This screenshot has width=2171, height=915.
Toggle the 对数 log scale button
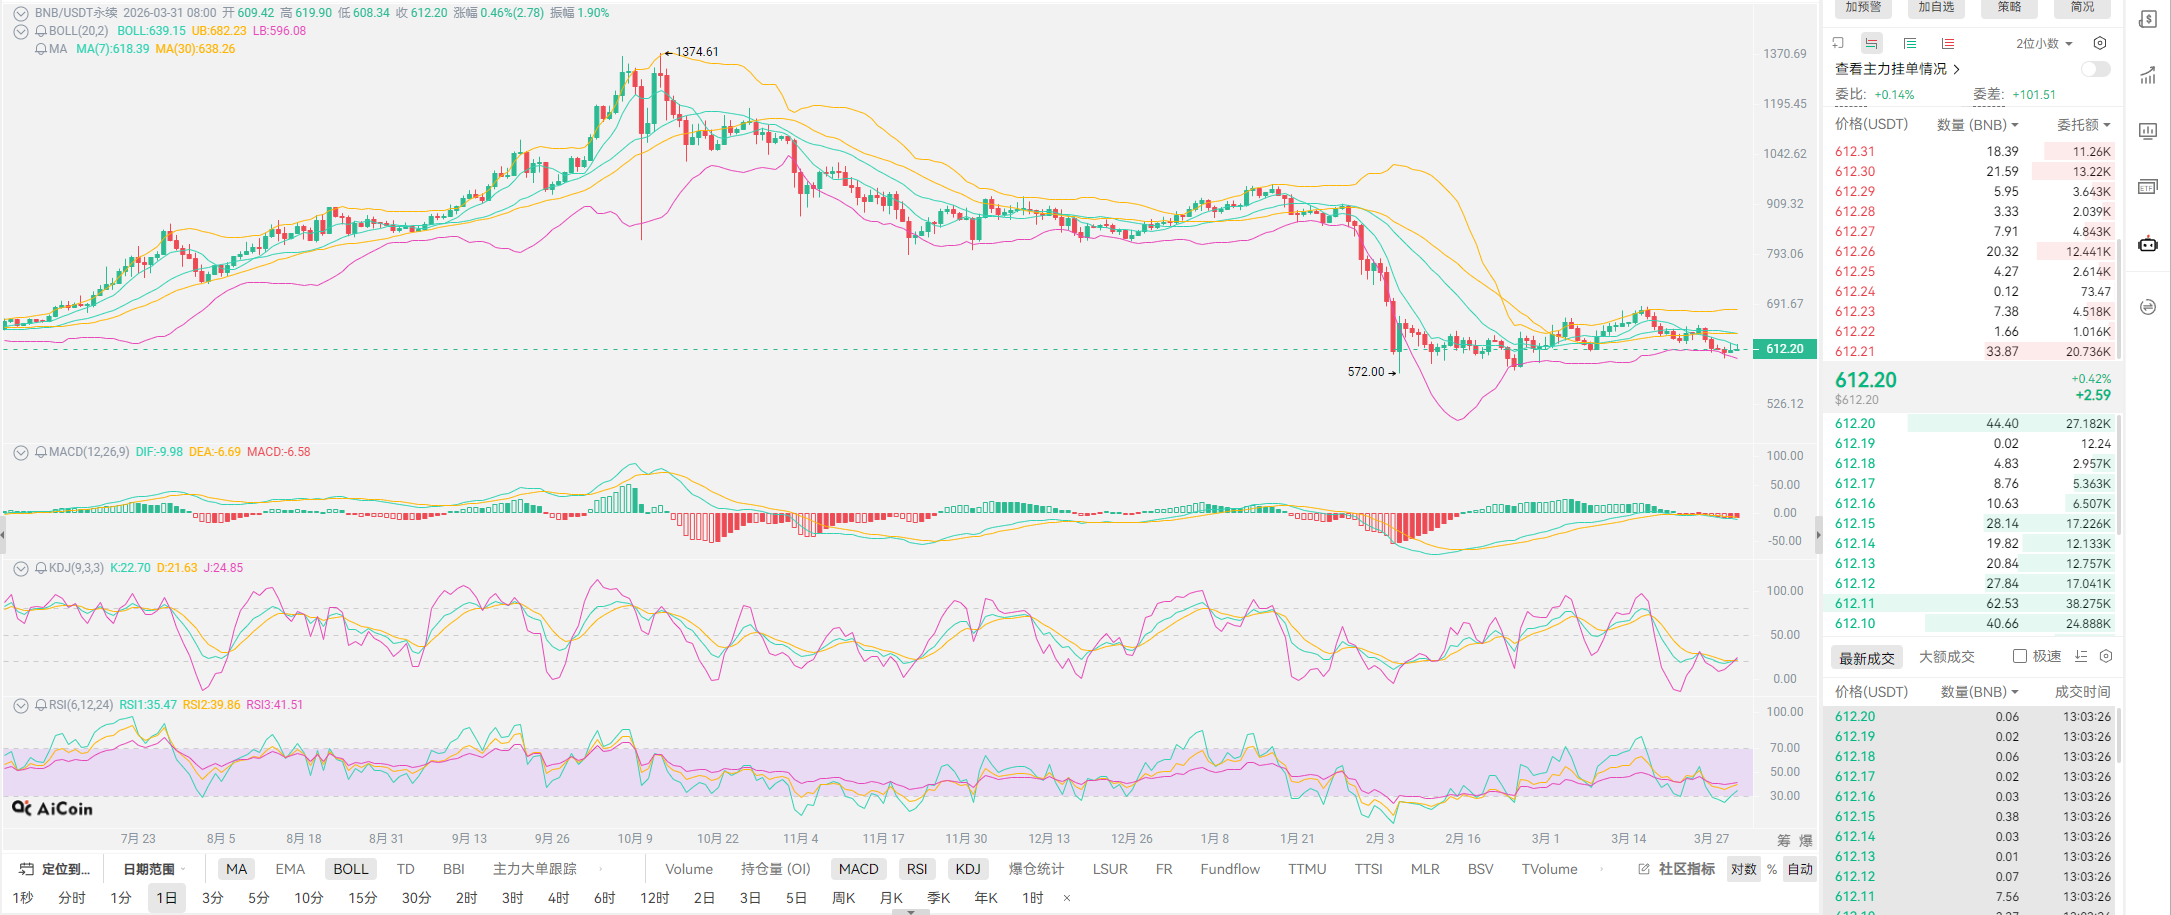1744,869
